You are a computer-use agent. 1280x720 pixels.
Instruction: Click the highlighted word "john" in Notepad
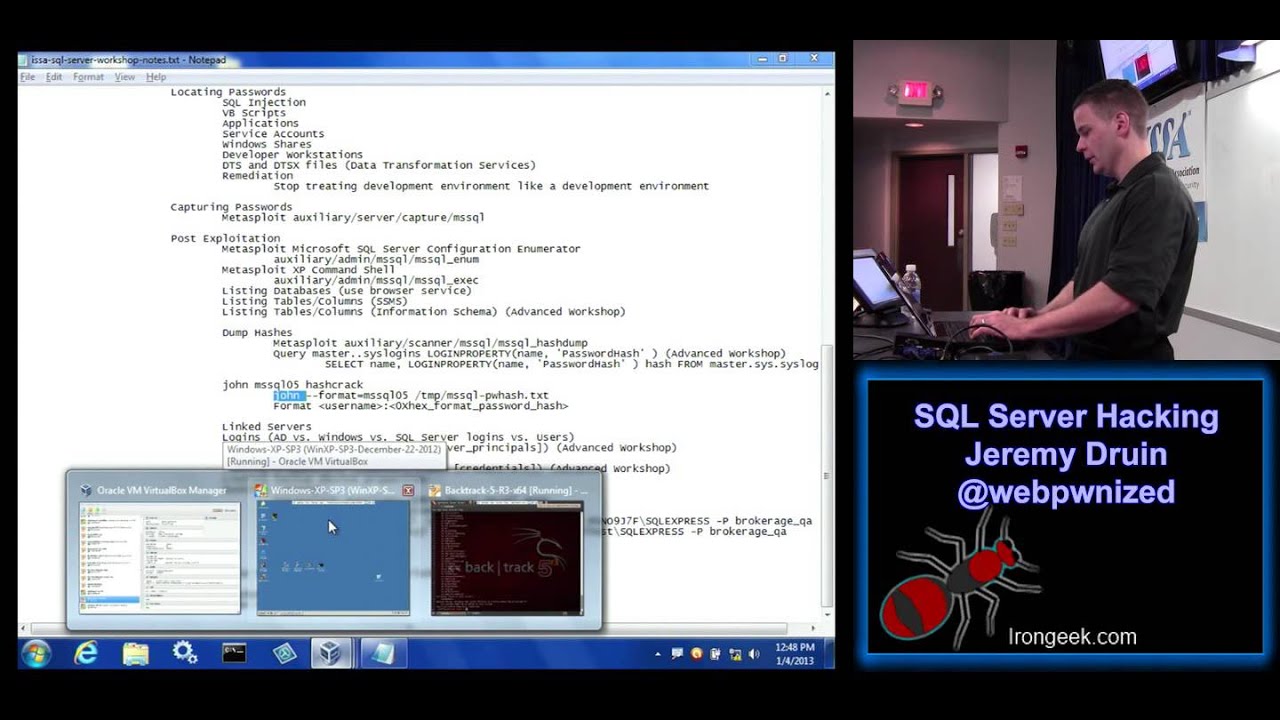pos(287,395)
